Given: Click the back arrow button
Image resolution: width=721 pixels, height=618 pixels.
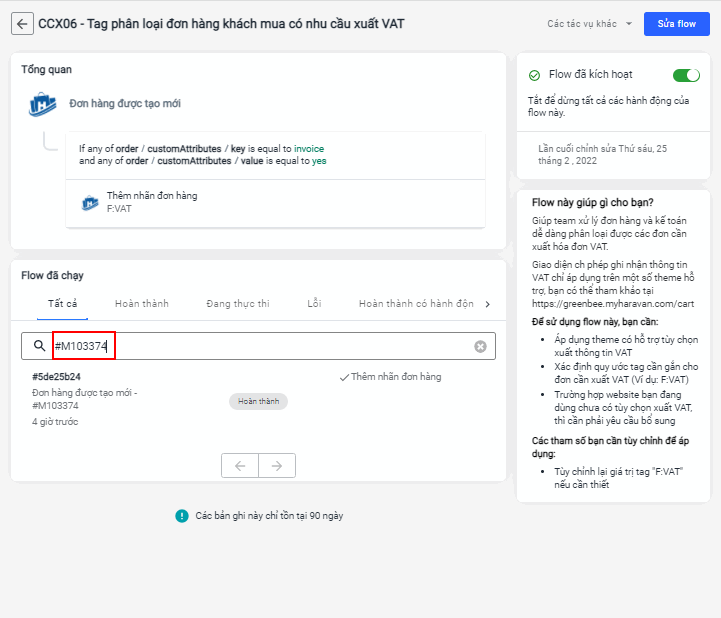Looking at the screenshot, I should pos(22,24).
